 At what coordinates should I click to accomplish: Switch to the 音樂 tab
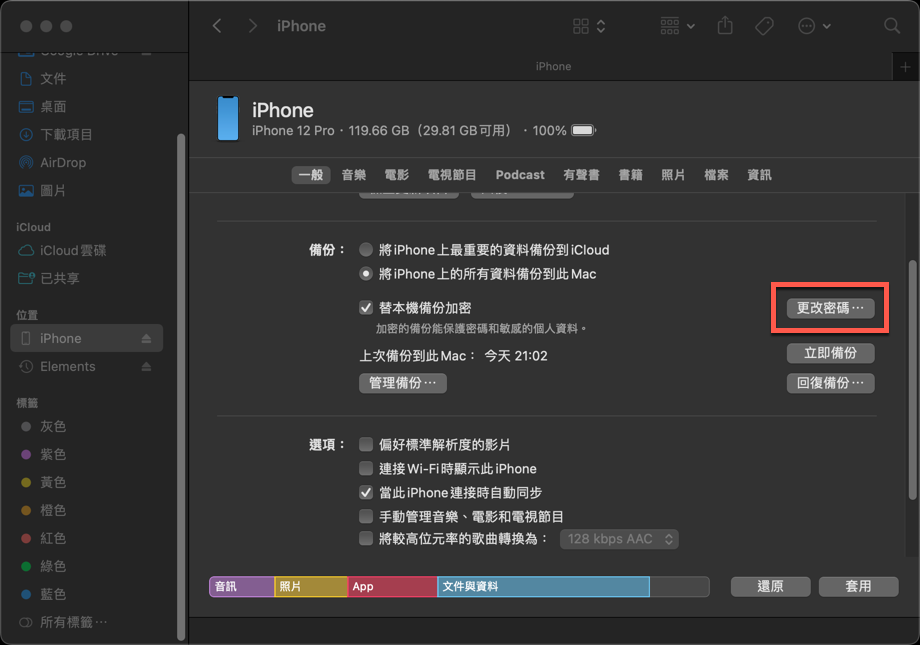pyautogui.click(x=354, y=175)
